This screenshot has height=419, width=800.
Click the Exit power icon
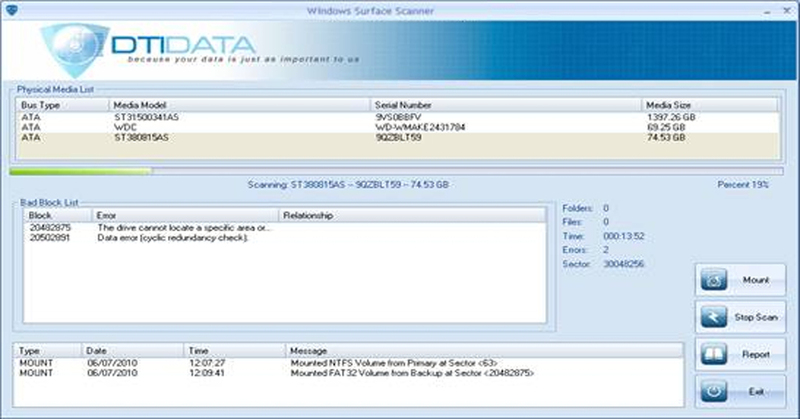click(714, 391)
